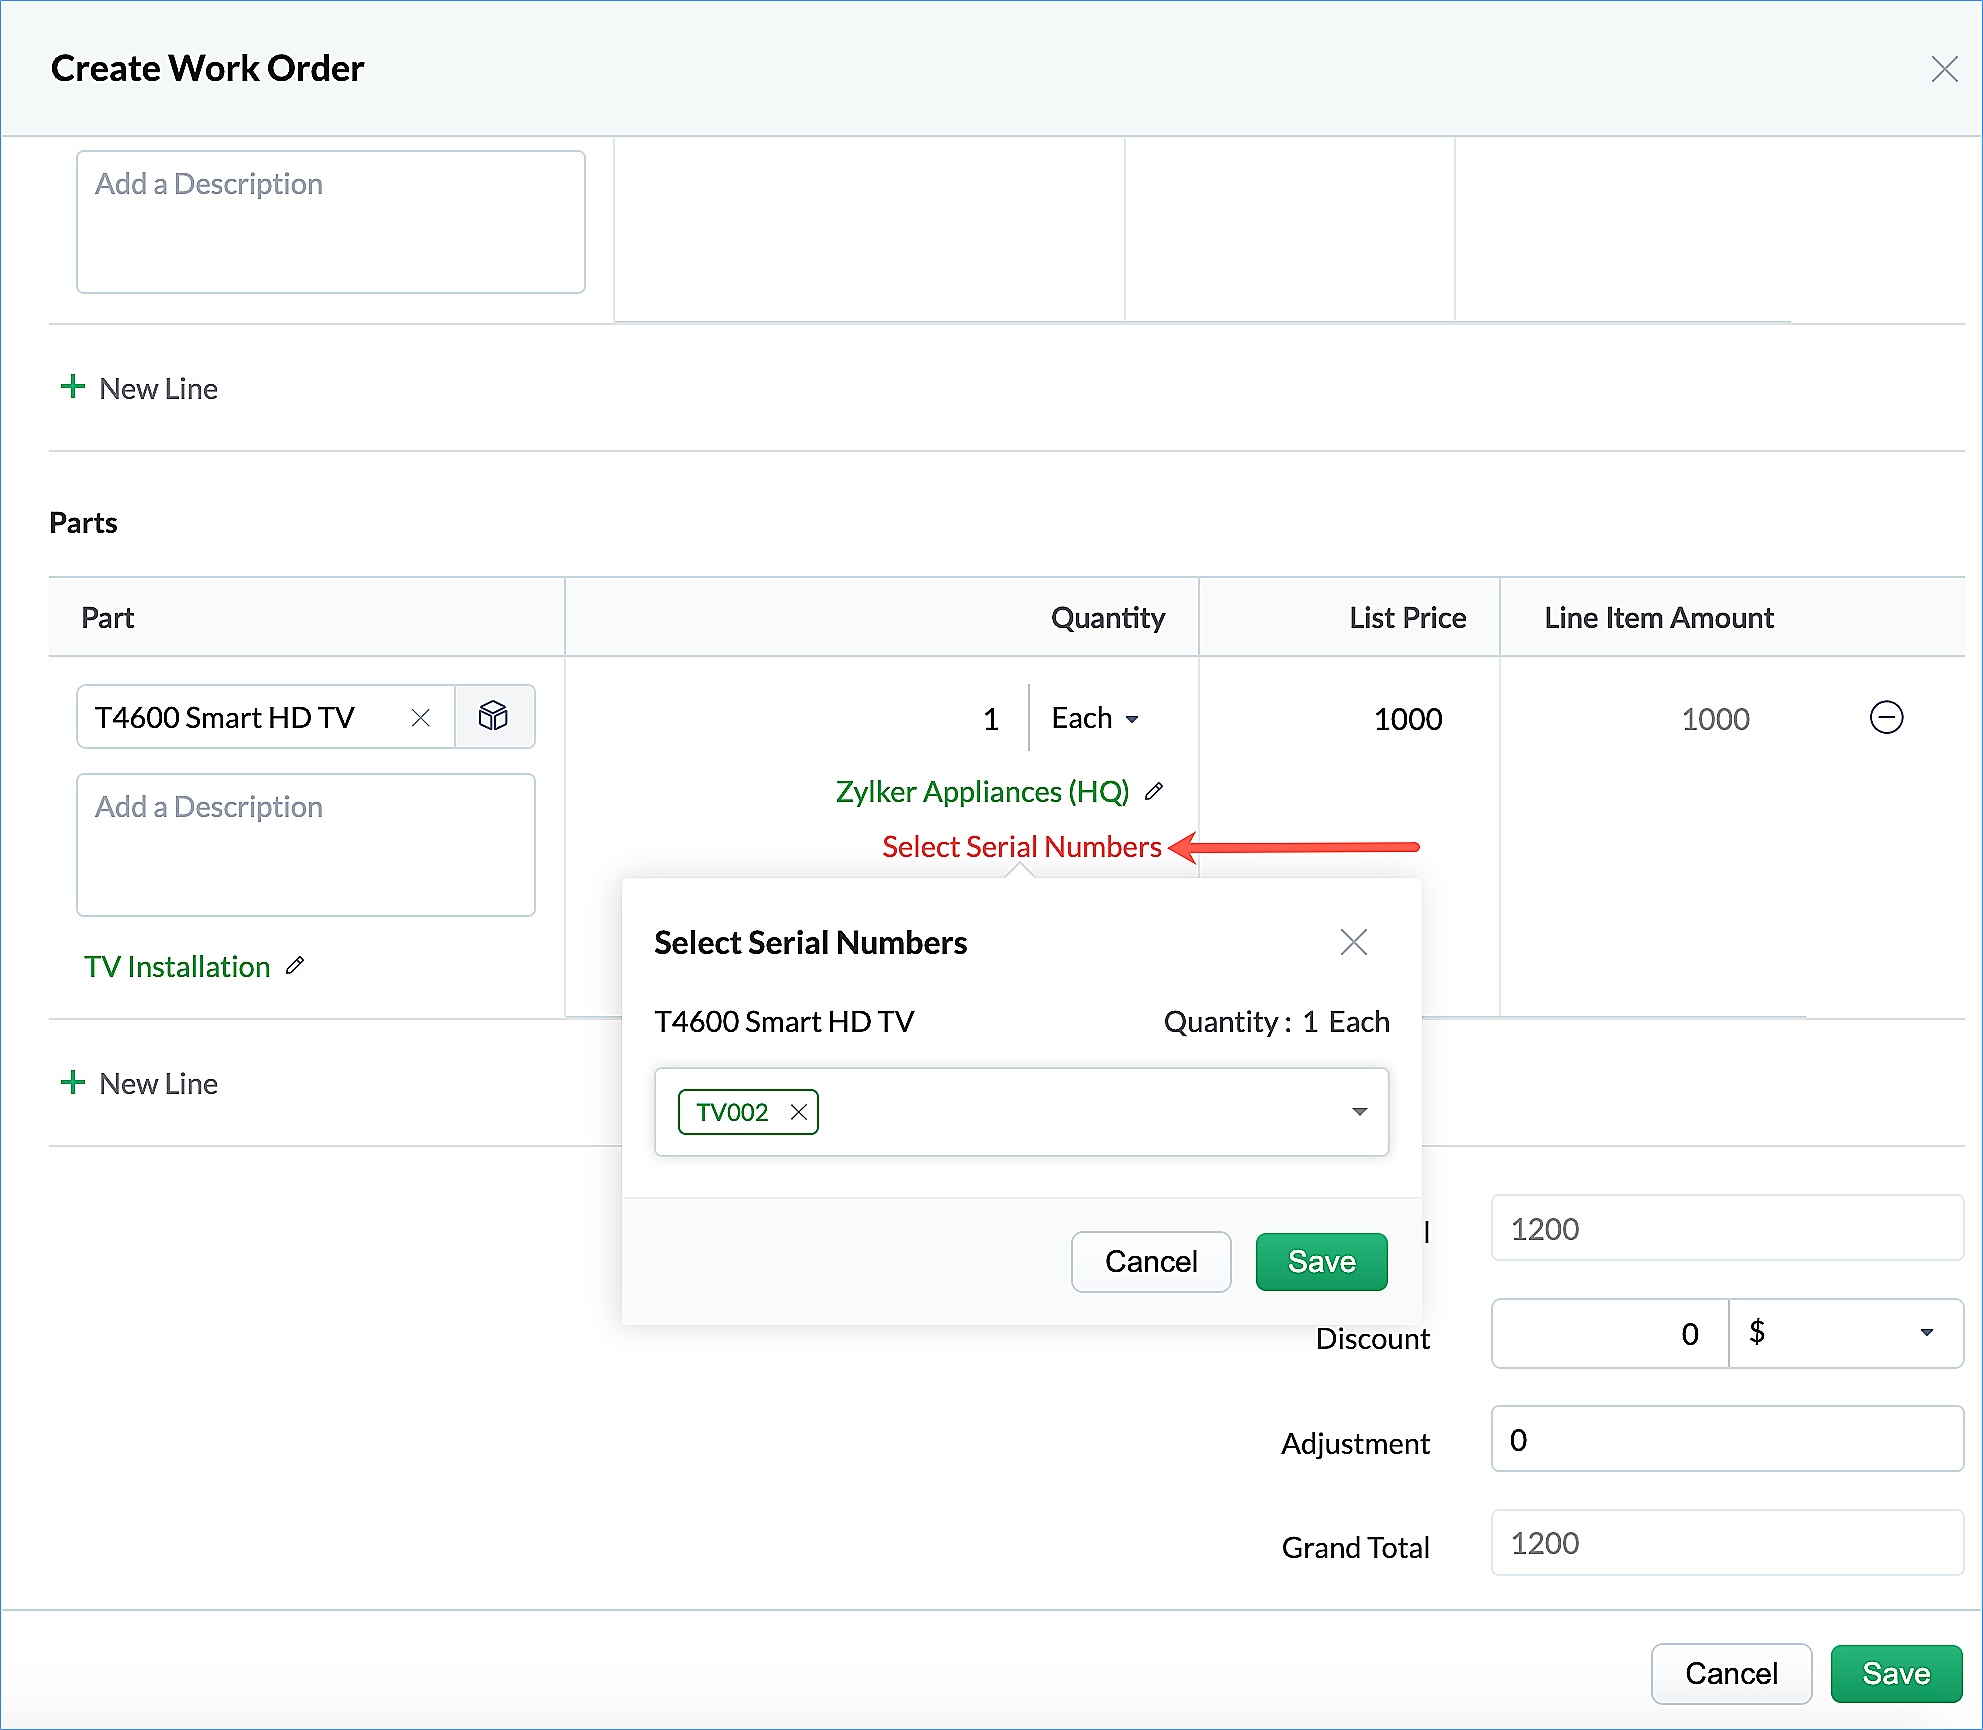The width and height of the screenshot is (1983, 1730).
Task: Save the selected serial numbers
Action: click(1321, 1262)
